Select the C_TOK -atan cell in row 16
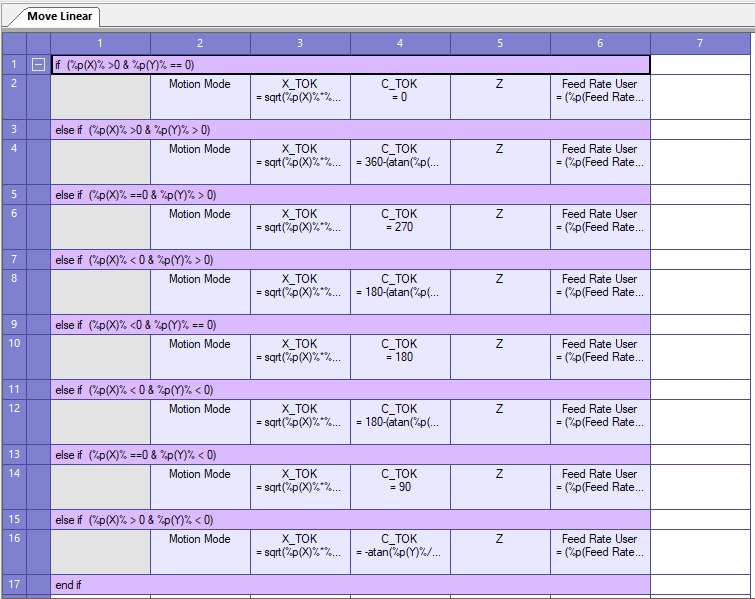This screenshot has height=599, width=755. (400, 551)
